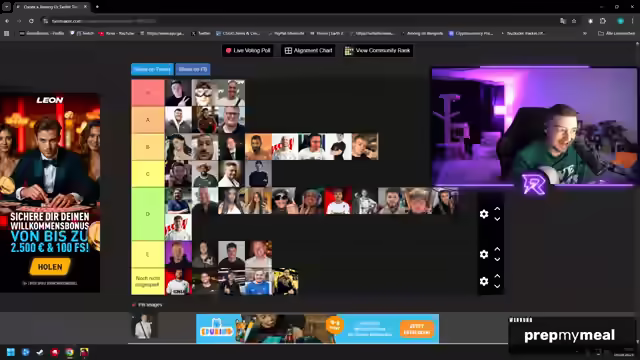The height and width of the screenshot is (360, 640).
Task: Go forward in browser history
Action: pyautogui.click(x=19, y=21)
